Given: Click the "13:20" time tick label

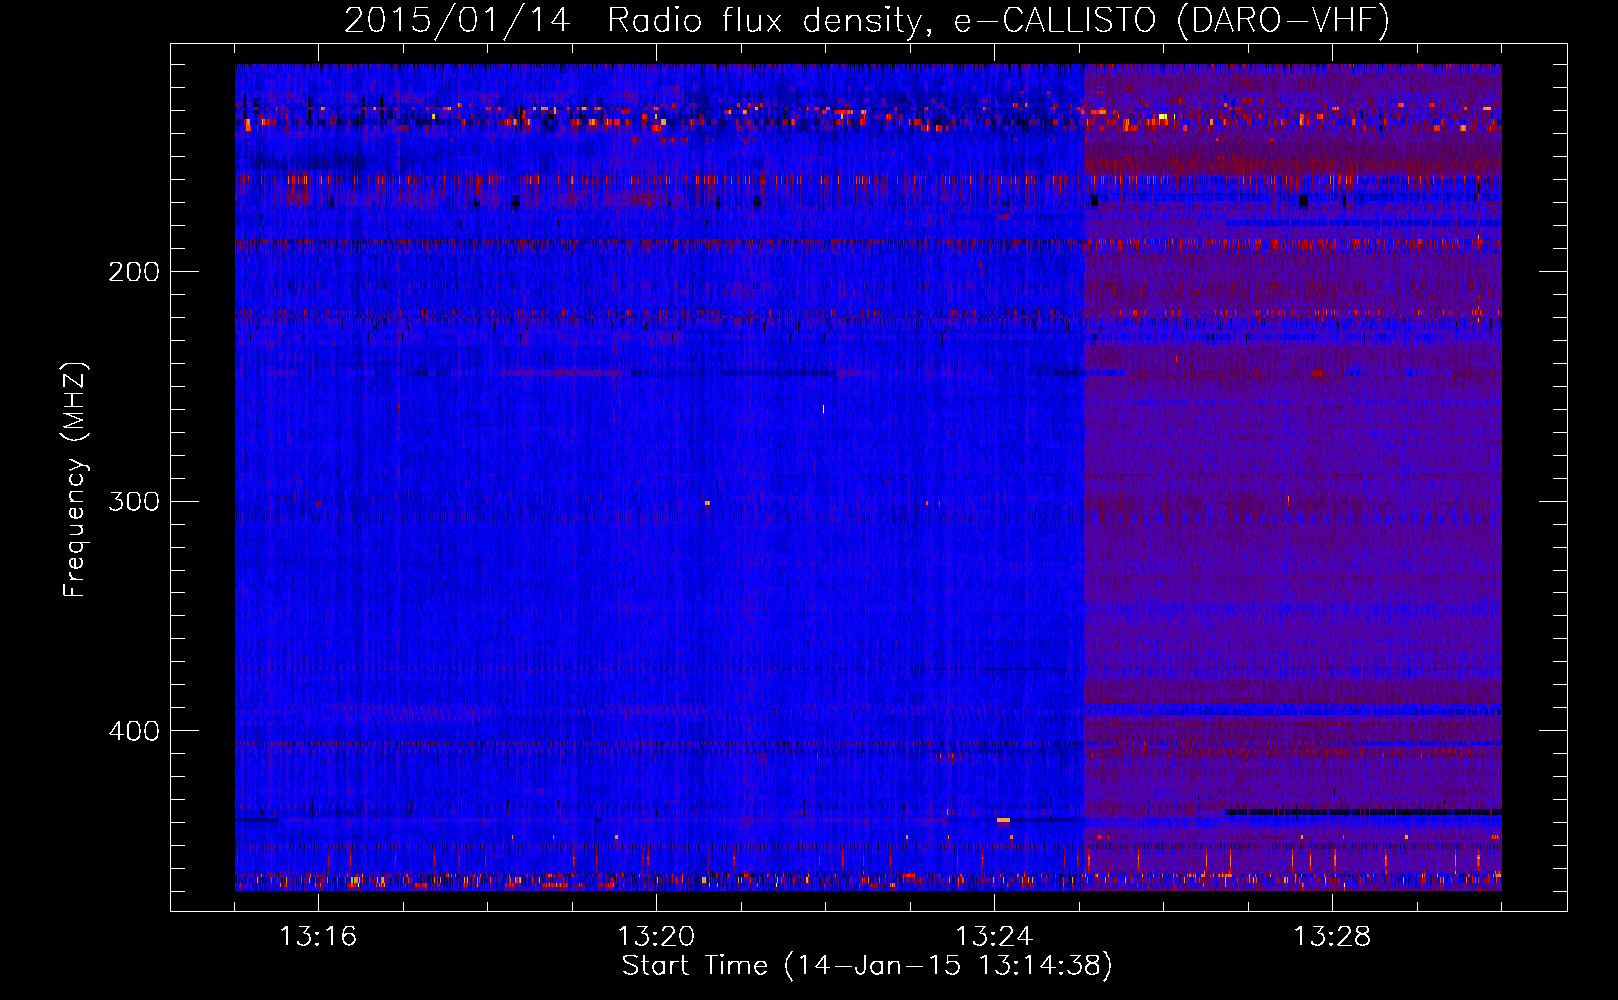Looking at the screenshot, I should 656,937.
